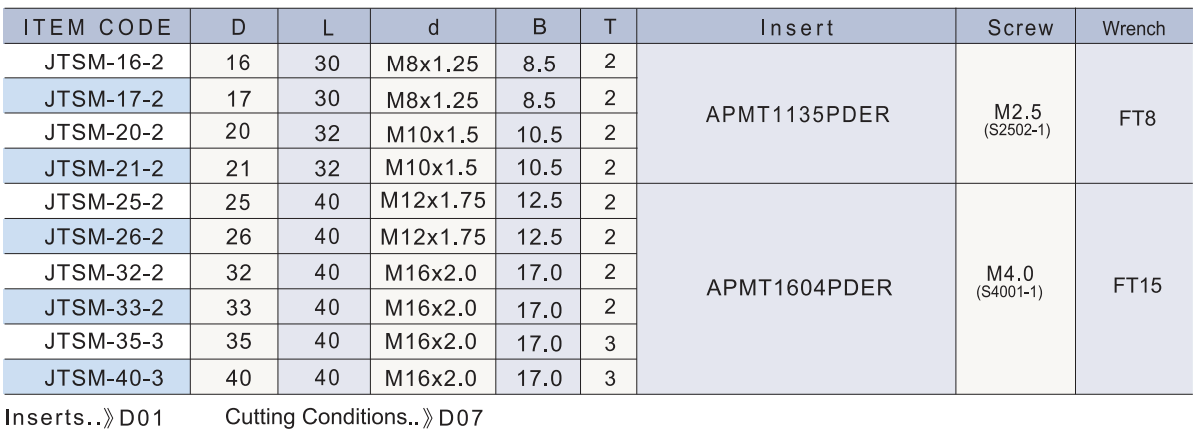Image resolution: width=1195 pixels, height=440 pixels.
Task: Select the JTSM-40-3 row label
Action: 98,379
